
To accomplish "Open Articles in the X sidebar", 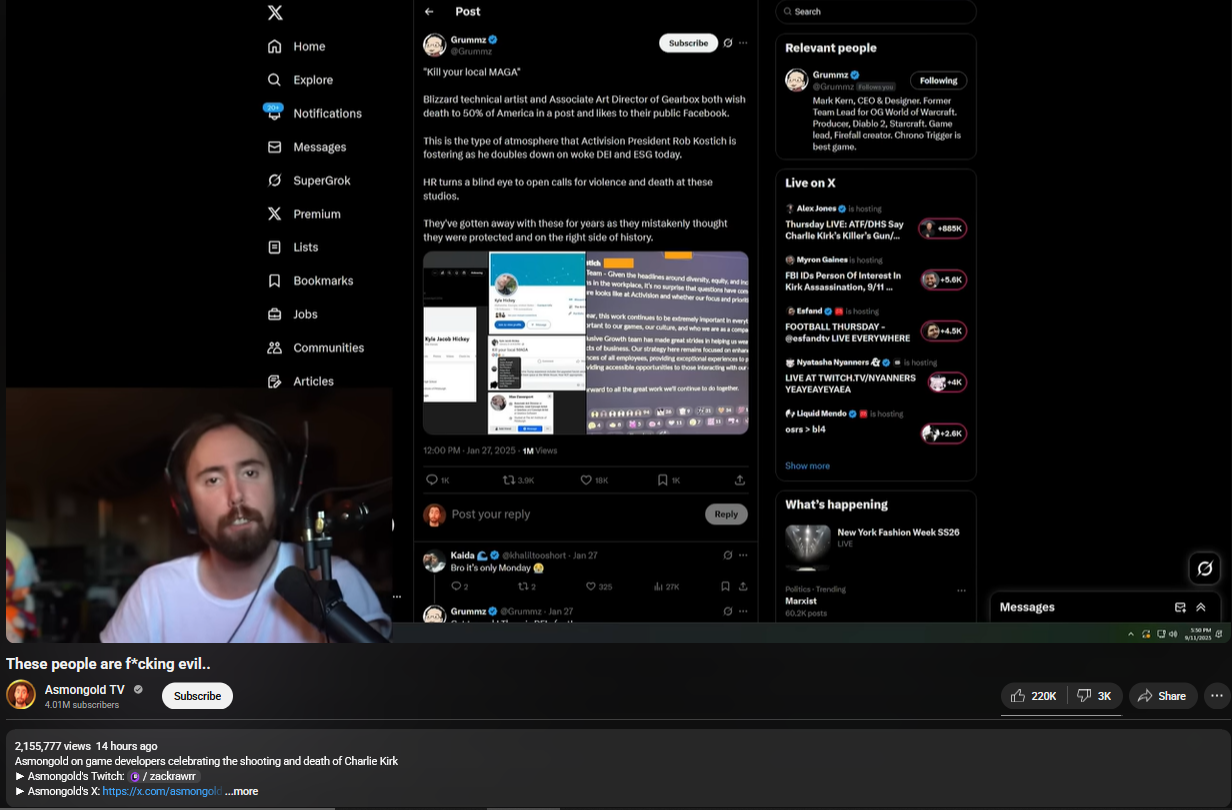I will point(300,381).
